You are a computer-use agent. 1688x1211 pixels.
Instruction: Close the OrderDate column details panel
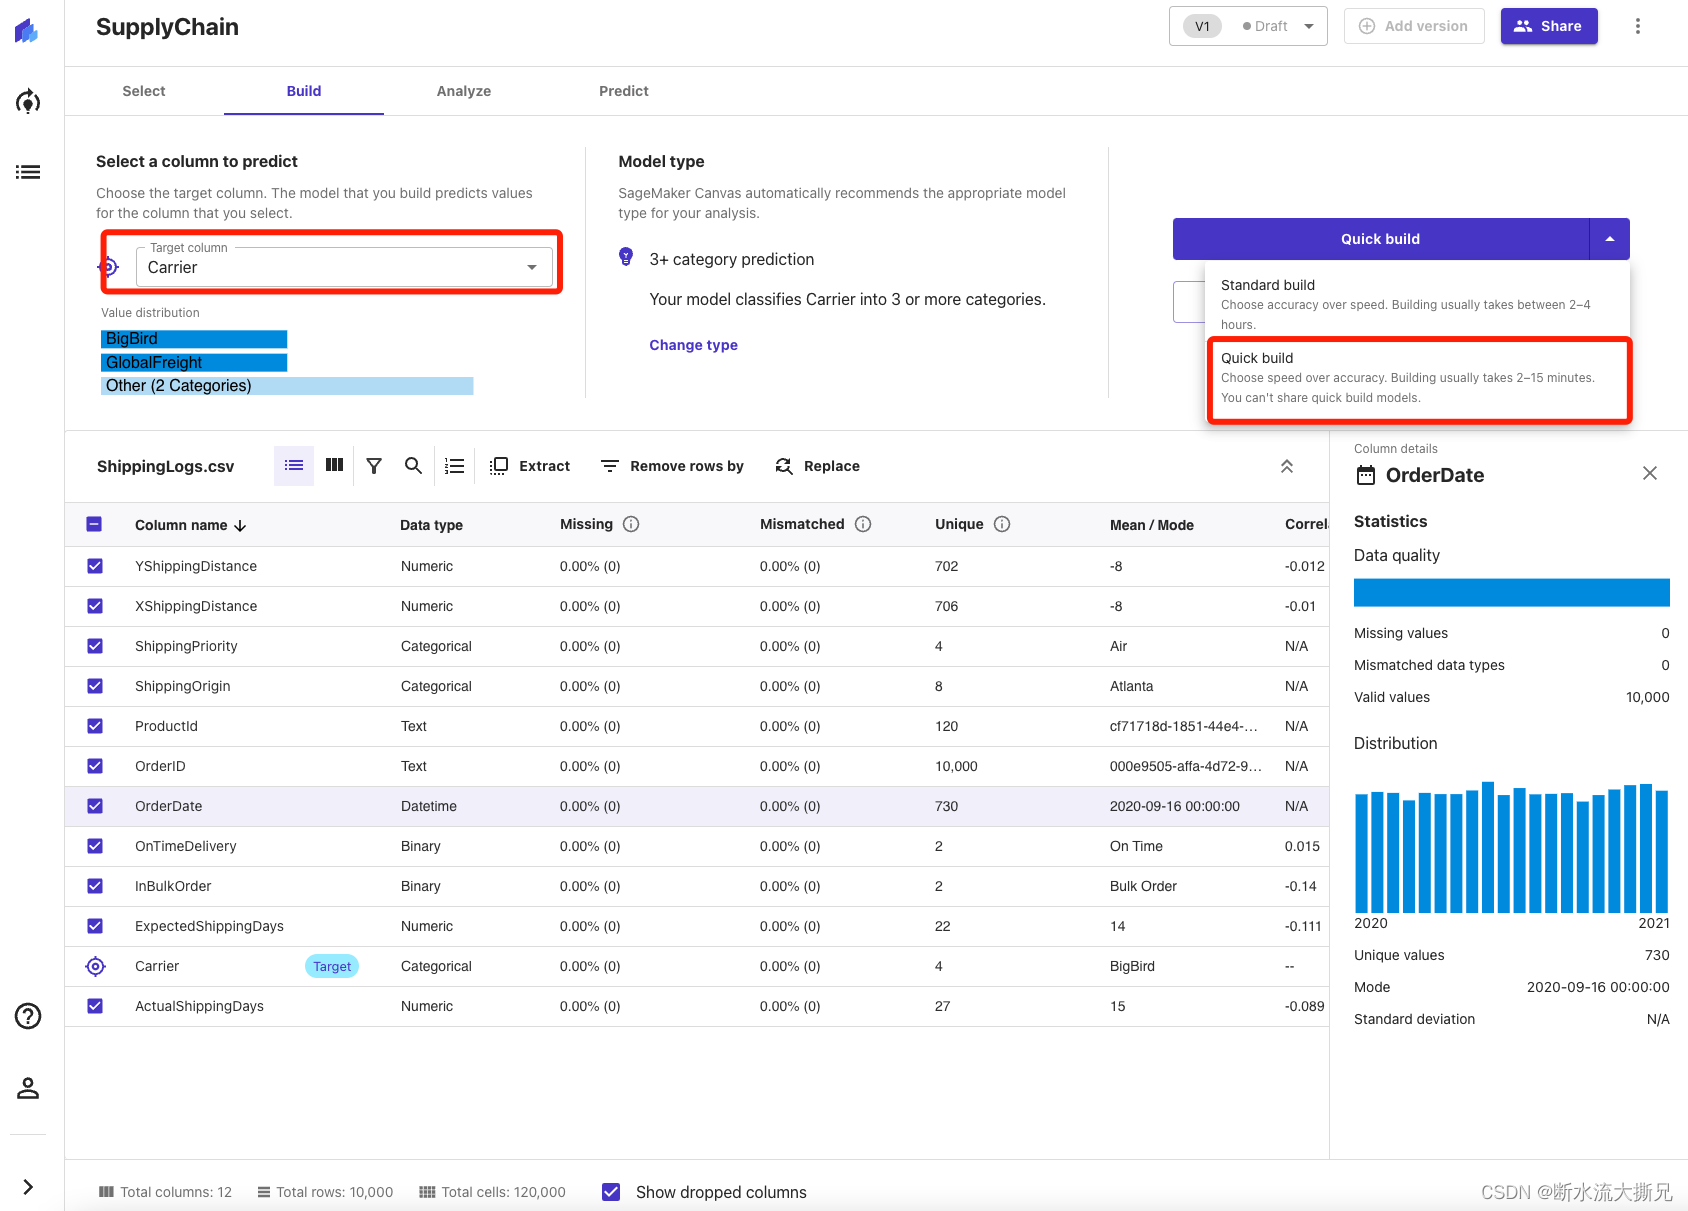[x=1650, y=473]
